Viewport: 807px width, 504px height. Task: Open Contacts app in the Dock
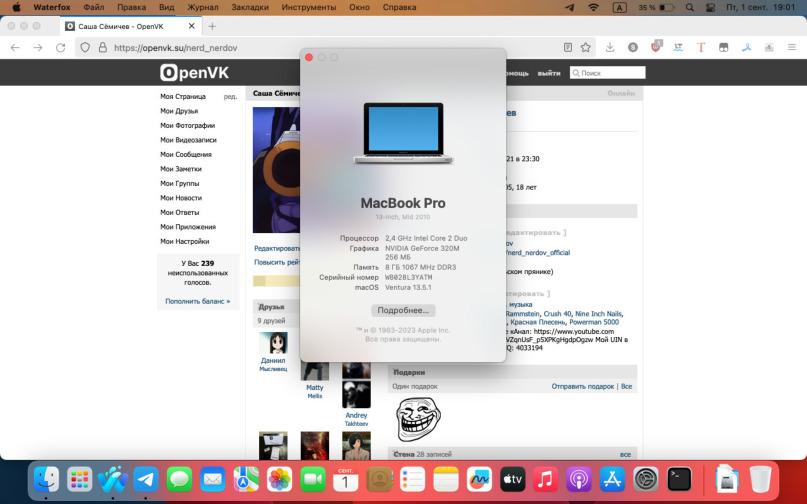point(379,480)
